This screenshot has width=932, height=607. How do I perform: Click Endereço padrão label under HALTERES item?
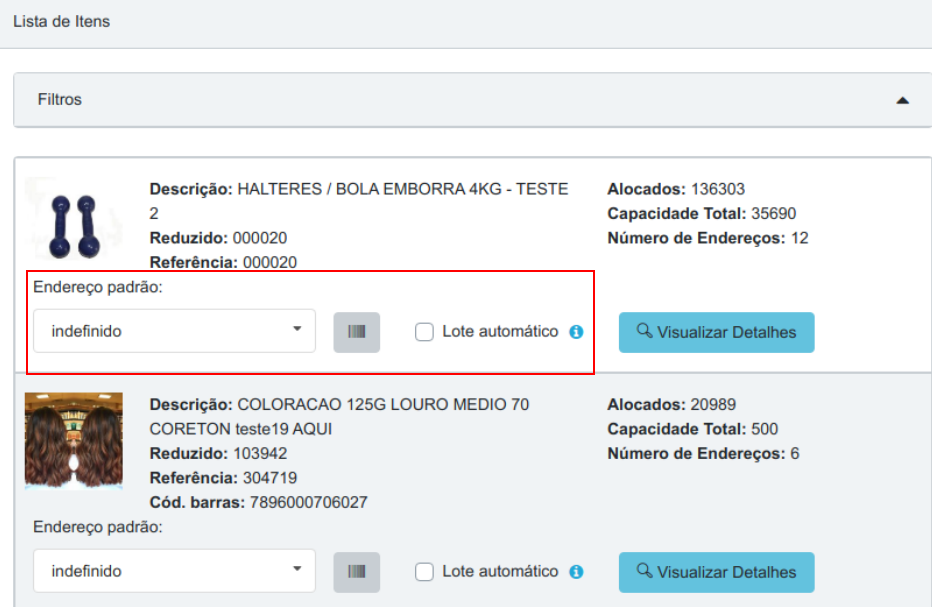click(97, 287)
